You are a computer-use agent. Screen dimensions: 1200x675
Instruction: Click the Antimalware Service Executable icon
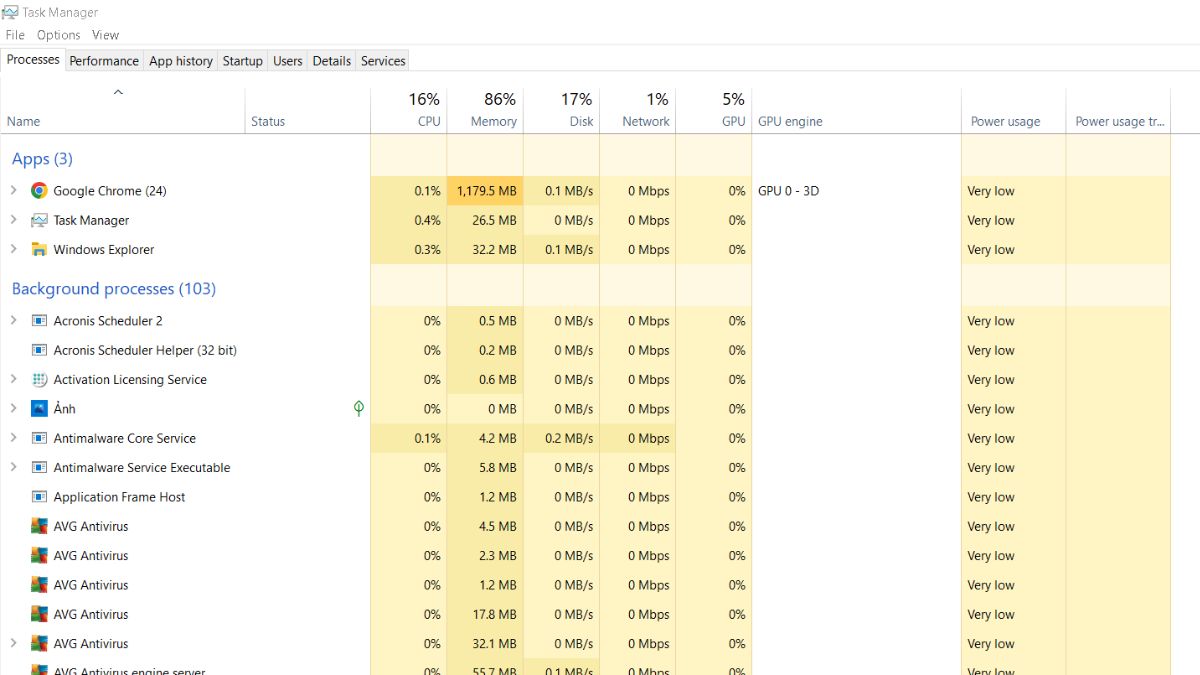tap(38, 467)
